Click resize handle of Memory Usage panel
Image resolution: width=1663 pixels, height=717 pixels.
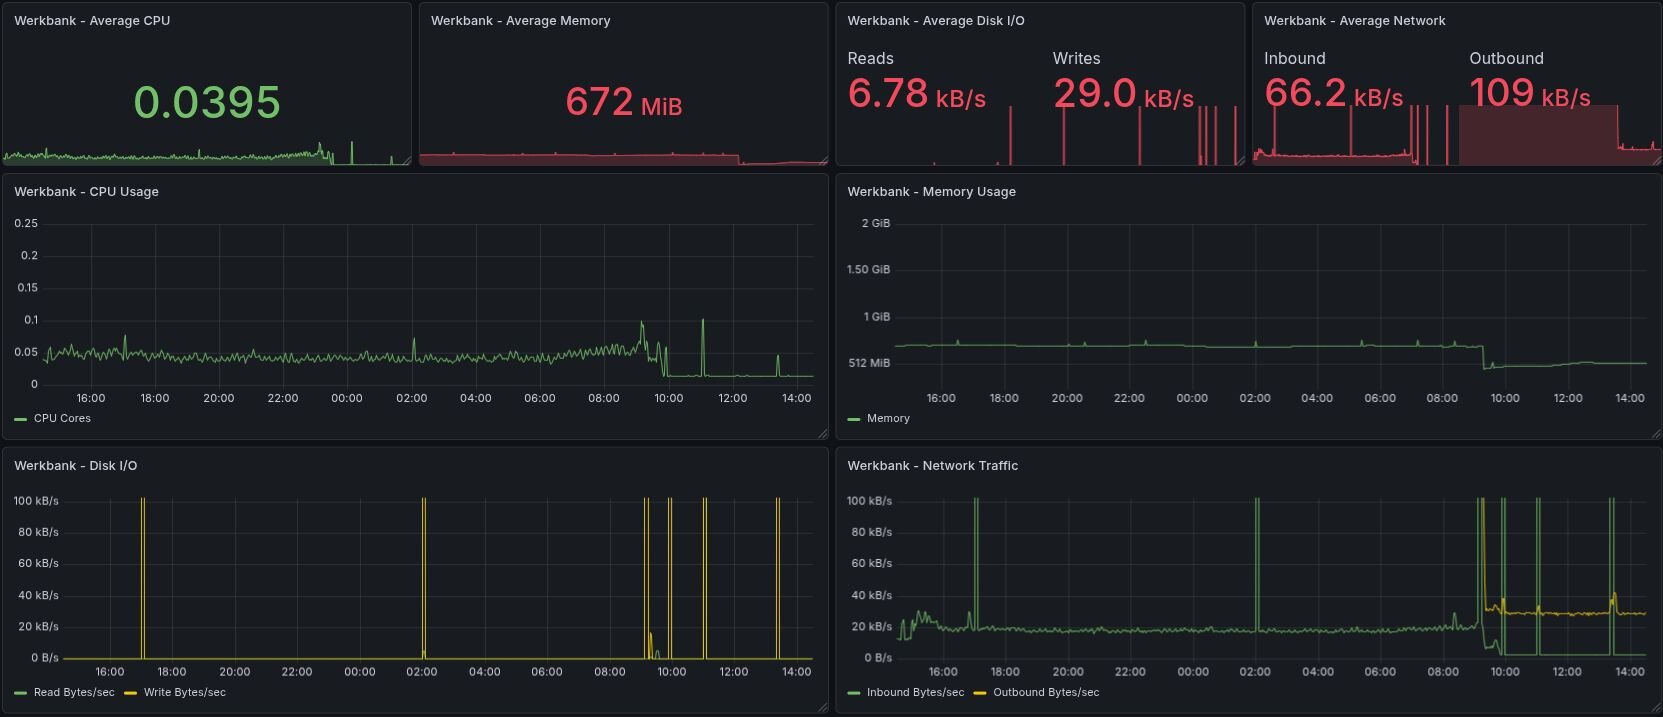pos(1656,434)
